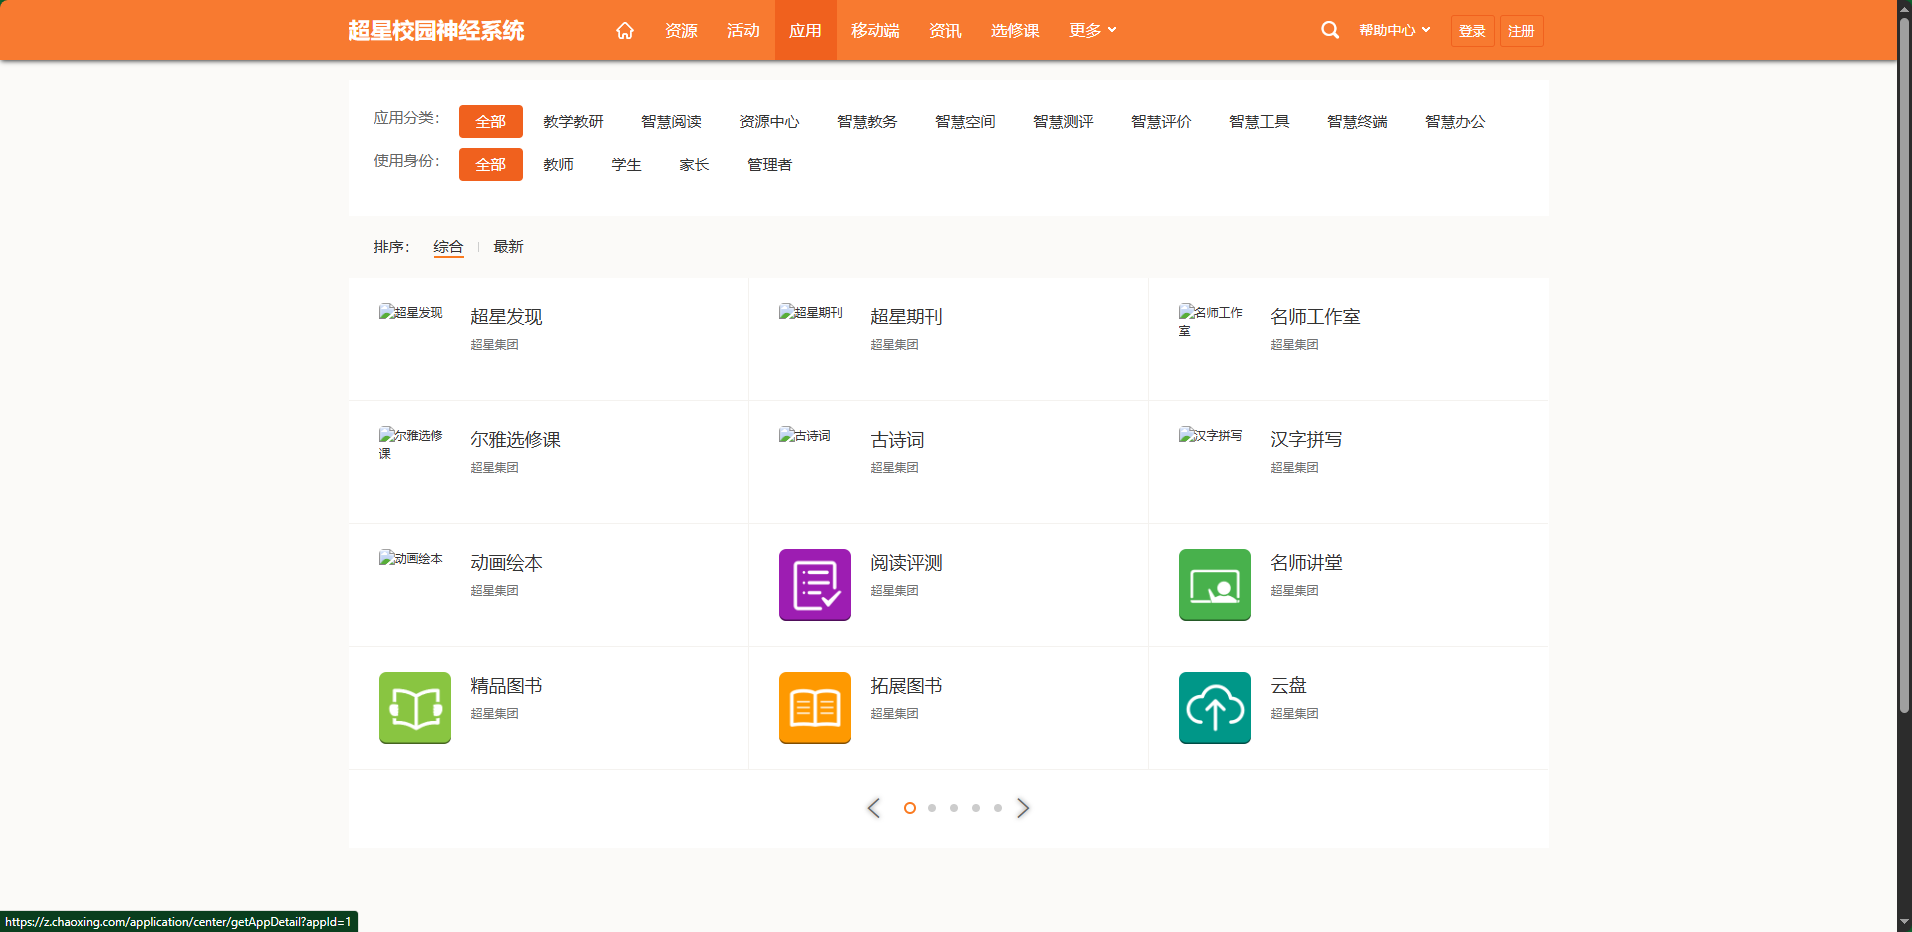
Task: Open the search magnifier icon
Action: pos(1329,31)
